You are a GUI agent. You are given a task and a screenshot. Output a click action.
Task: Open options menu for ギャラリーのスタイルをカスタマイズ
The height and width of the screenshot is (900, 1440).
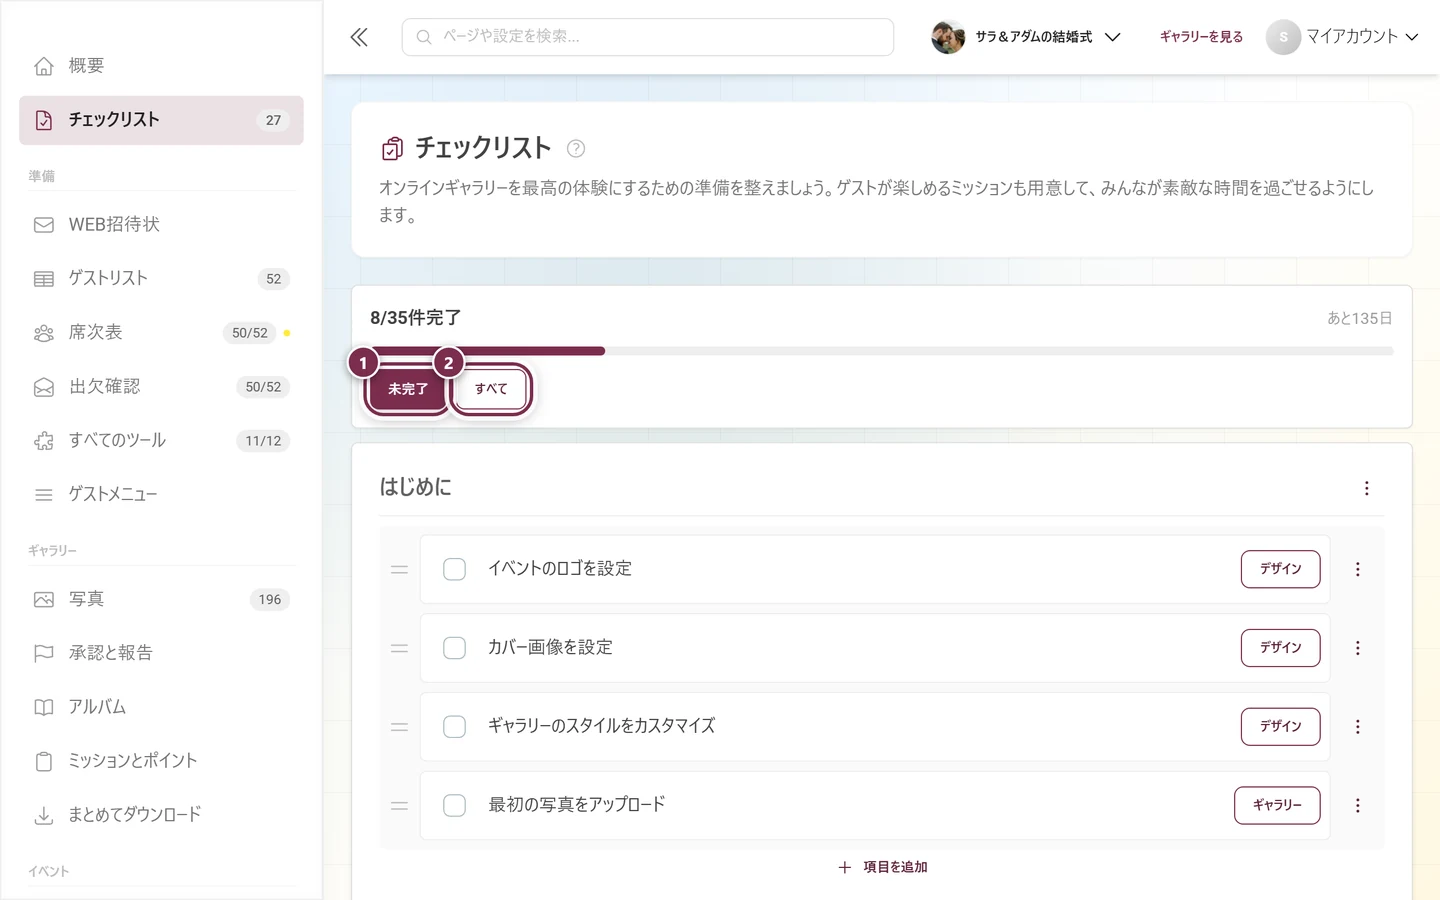[x=1358, y=727]
